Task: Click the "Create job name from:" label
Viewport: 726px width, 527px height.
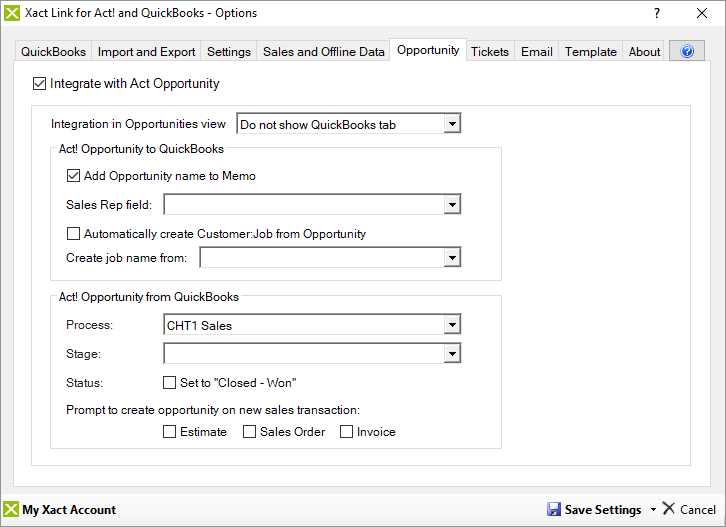Action: pos(126,258)
